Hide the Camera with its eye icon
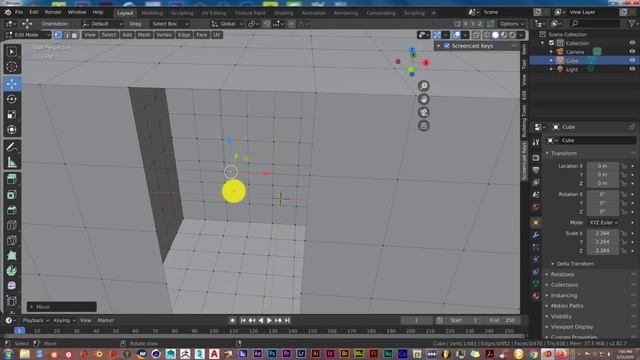This screenshot has width=640, height=360. click(632, 51)
